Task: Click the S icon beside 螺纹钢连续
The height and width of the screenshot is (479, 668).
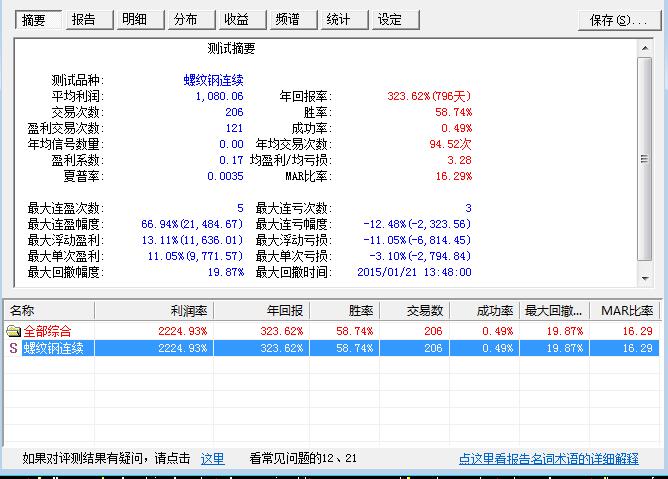Action: (x=13, y=348)
